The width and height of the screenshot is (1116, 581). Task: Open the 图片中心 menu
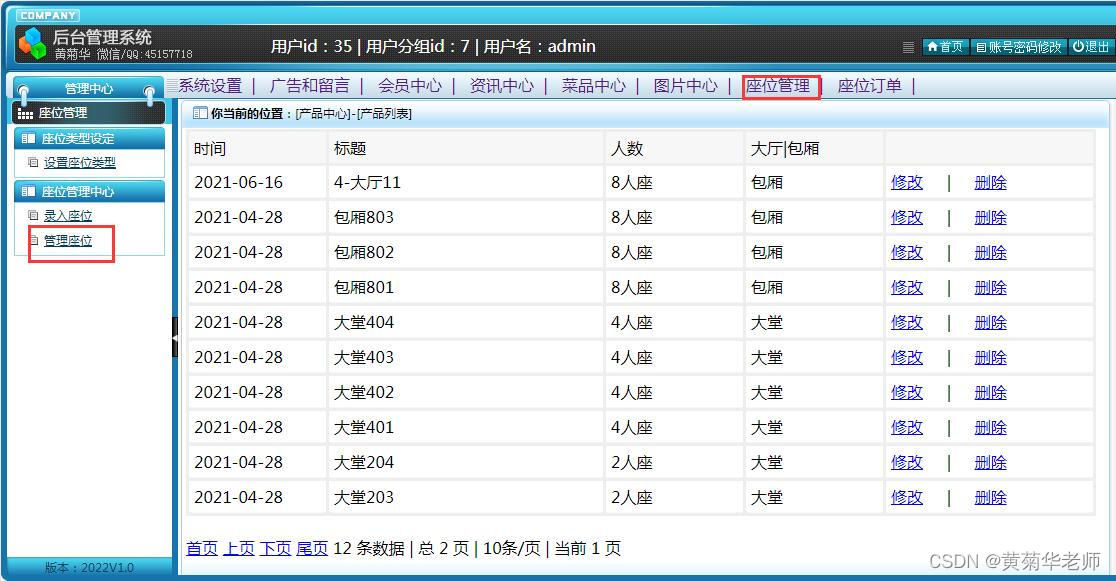[685, 85]
